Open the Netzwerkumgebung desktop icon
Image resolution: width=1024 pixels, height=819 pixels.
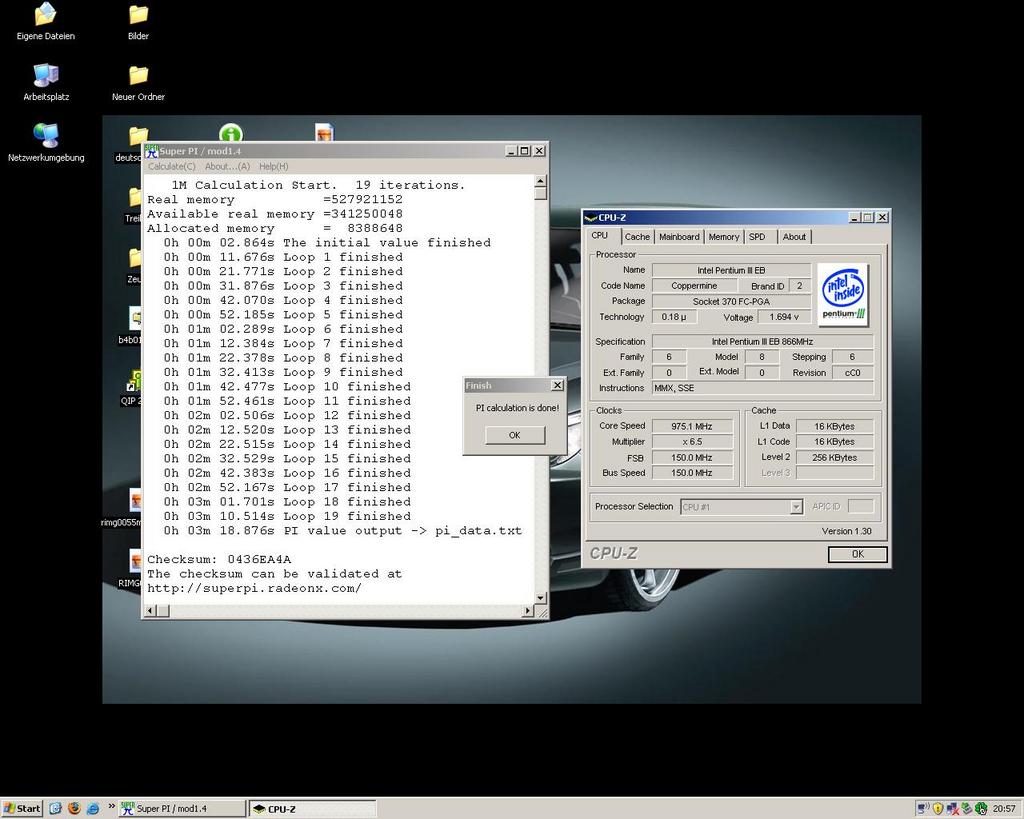(46, 143)
